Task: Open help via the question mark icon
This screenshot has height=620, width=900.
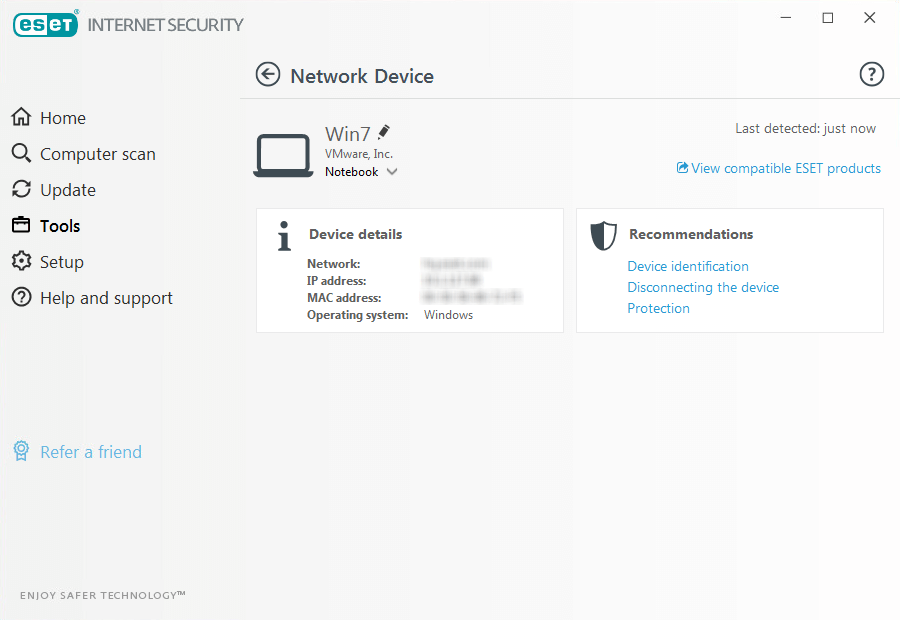Action: pos(872,75)
